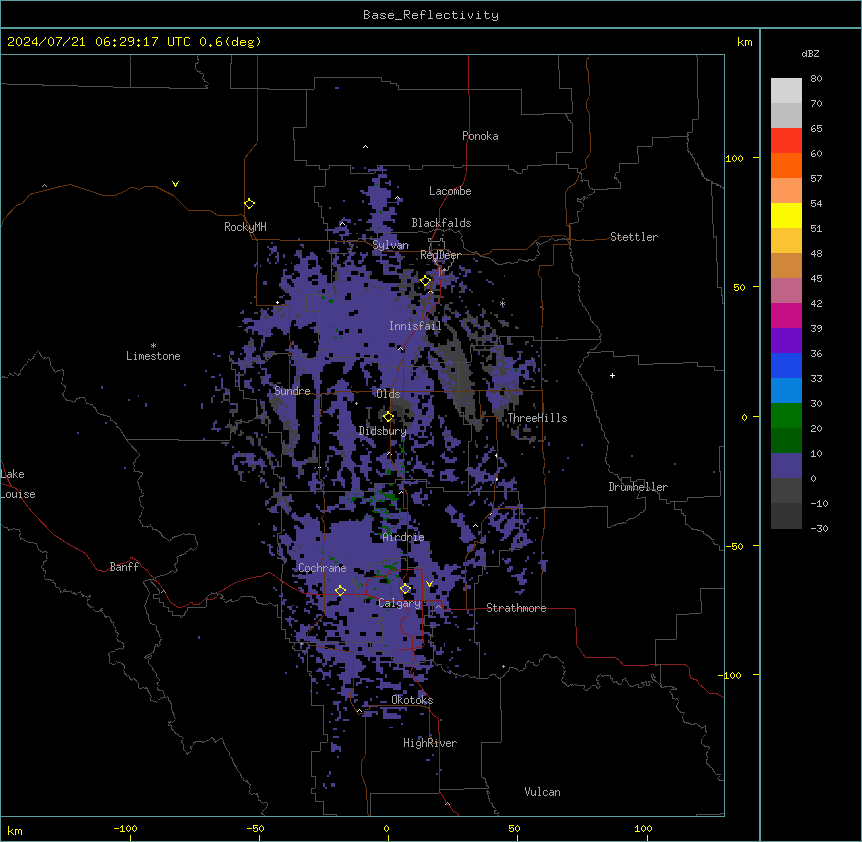Pick the bright yellow 51-54 dBZ swatch
The image size is (862, 842).
click(x=786, y=215)
